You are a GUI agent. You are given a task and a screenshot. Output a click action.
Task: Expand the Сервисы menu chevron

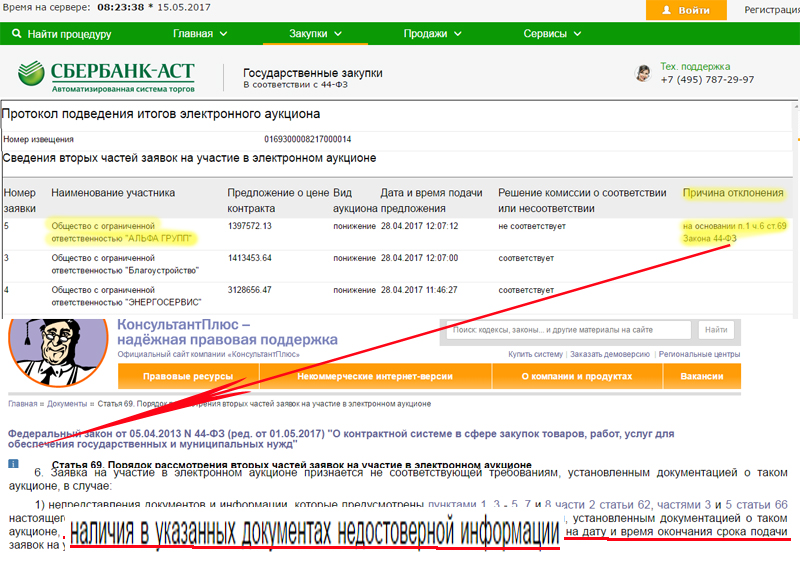click(578, 34)
